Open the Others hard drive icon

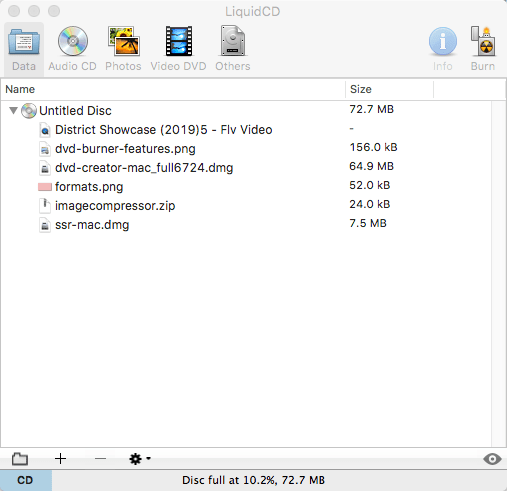coord(233,41)
